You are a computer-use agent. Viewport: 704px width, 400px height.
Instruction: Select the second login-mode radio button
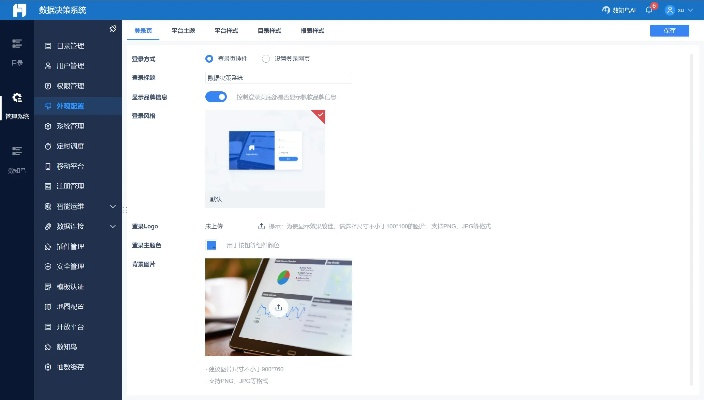pyautogui.click(x=265, y=58)
